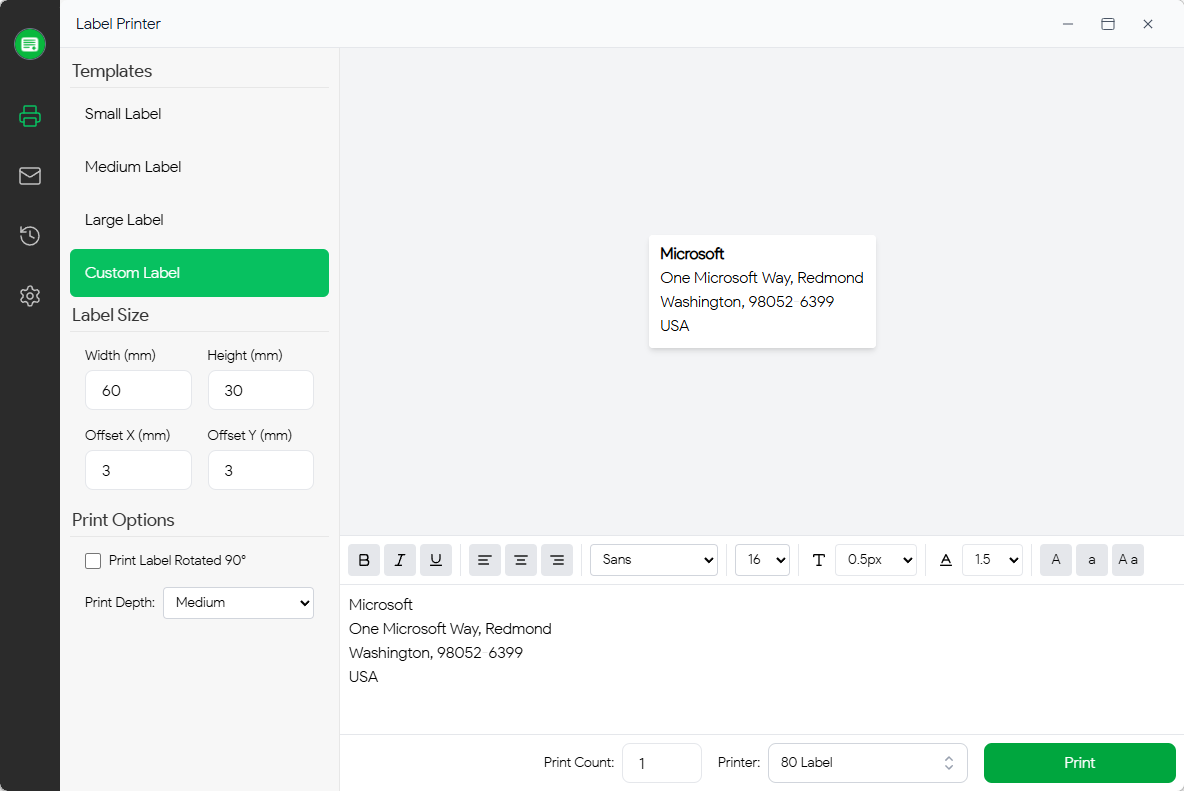
Task: Select the Large Label template
Action: coord(199,220)
